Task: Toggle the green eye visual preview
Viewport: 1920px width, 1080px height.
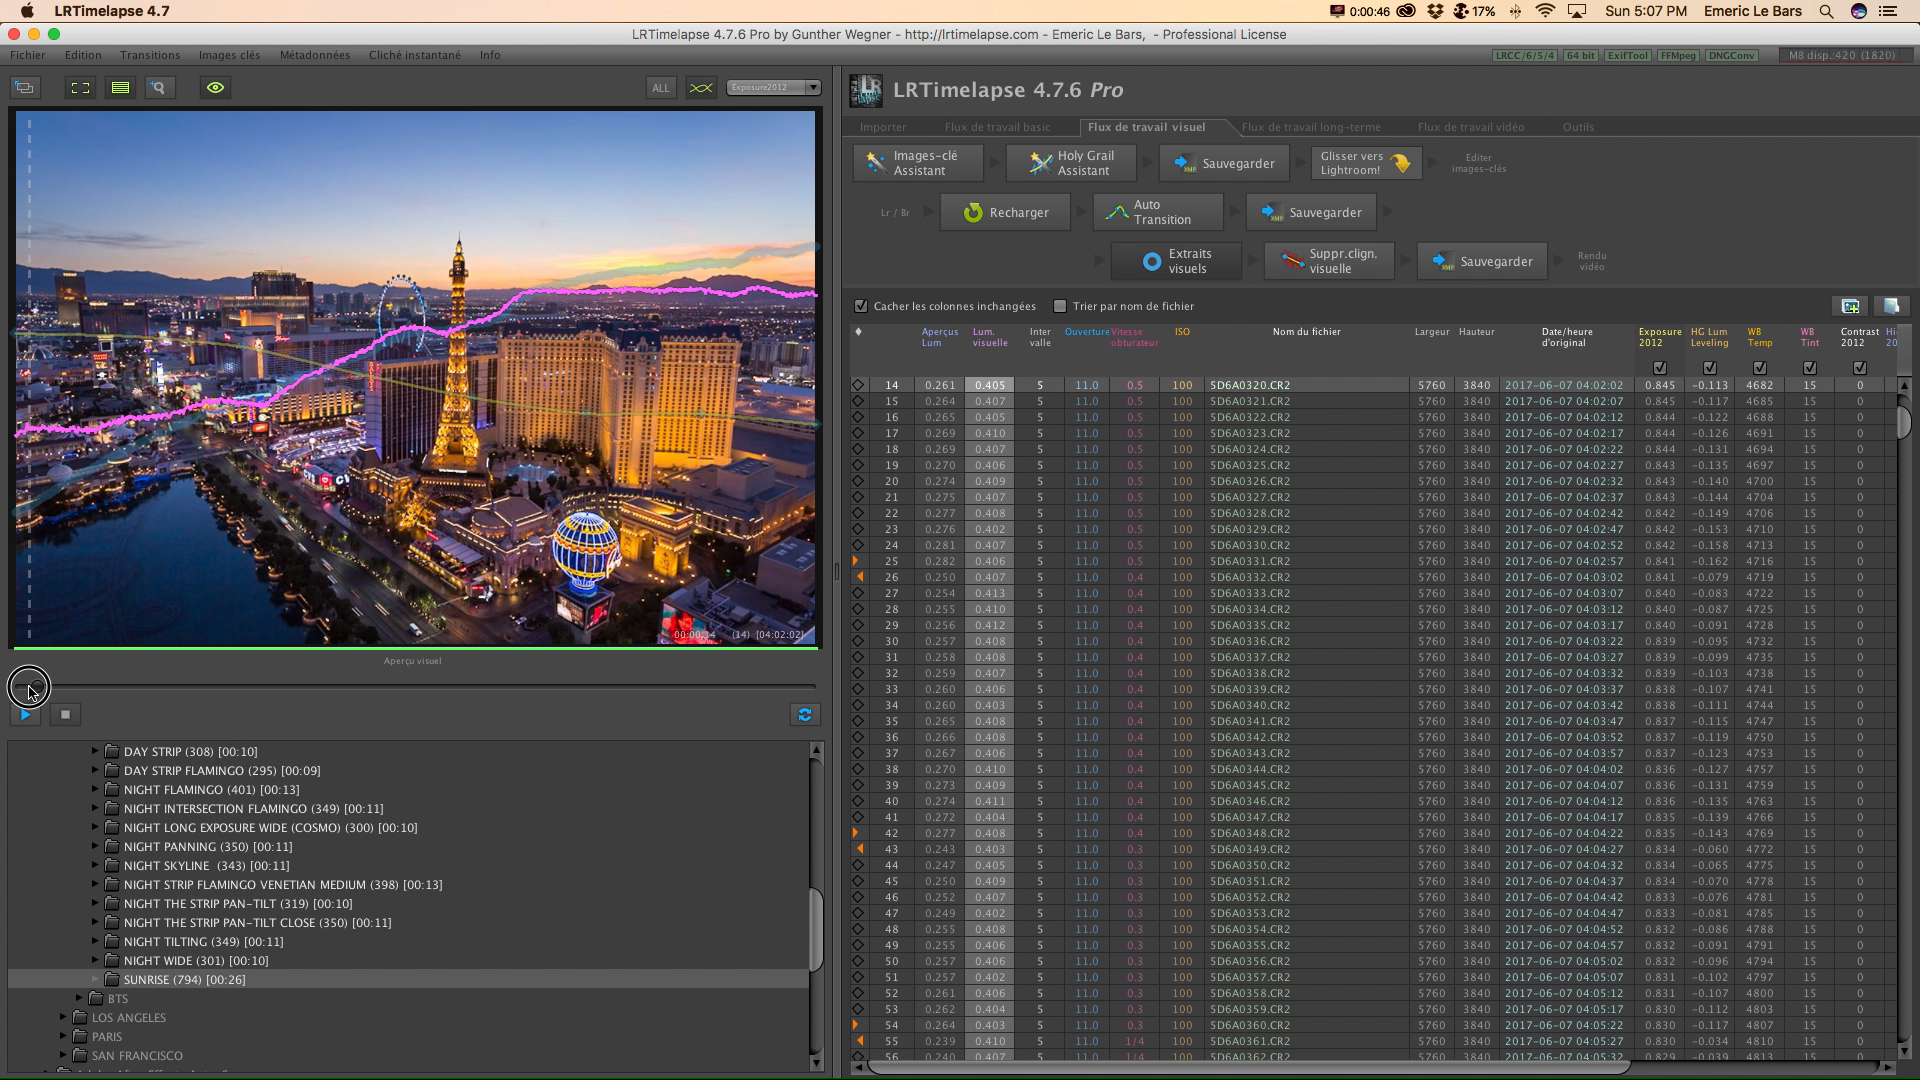Action: point(215,88)
